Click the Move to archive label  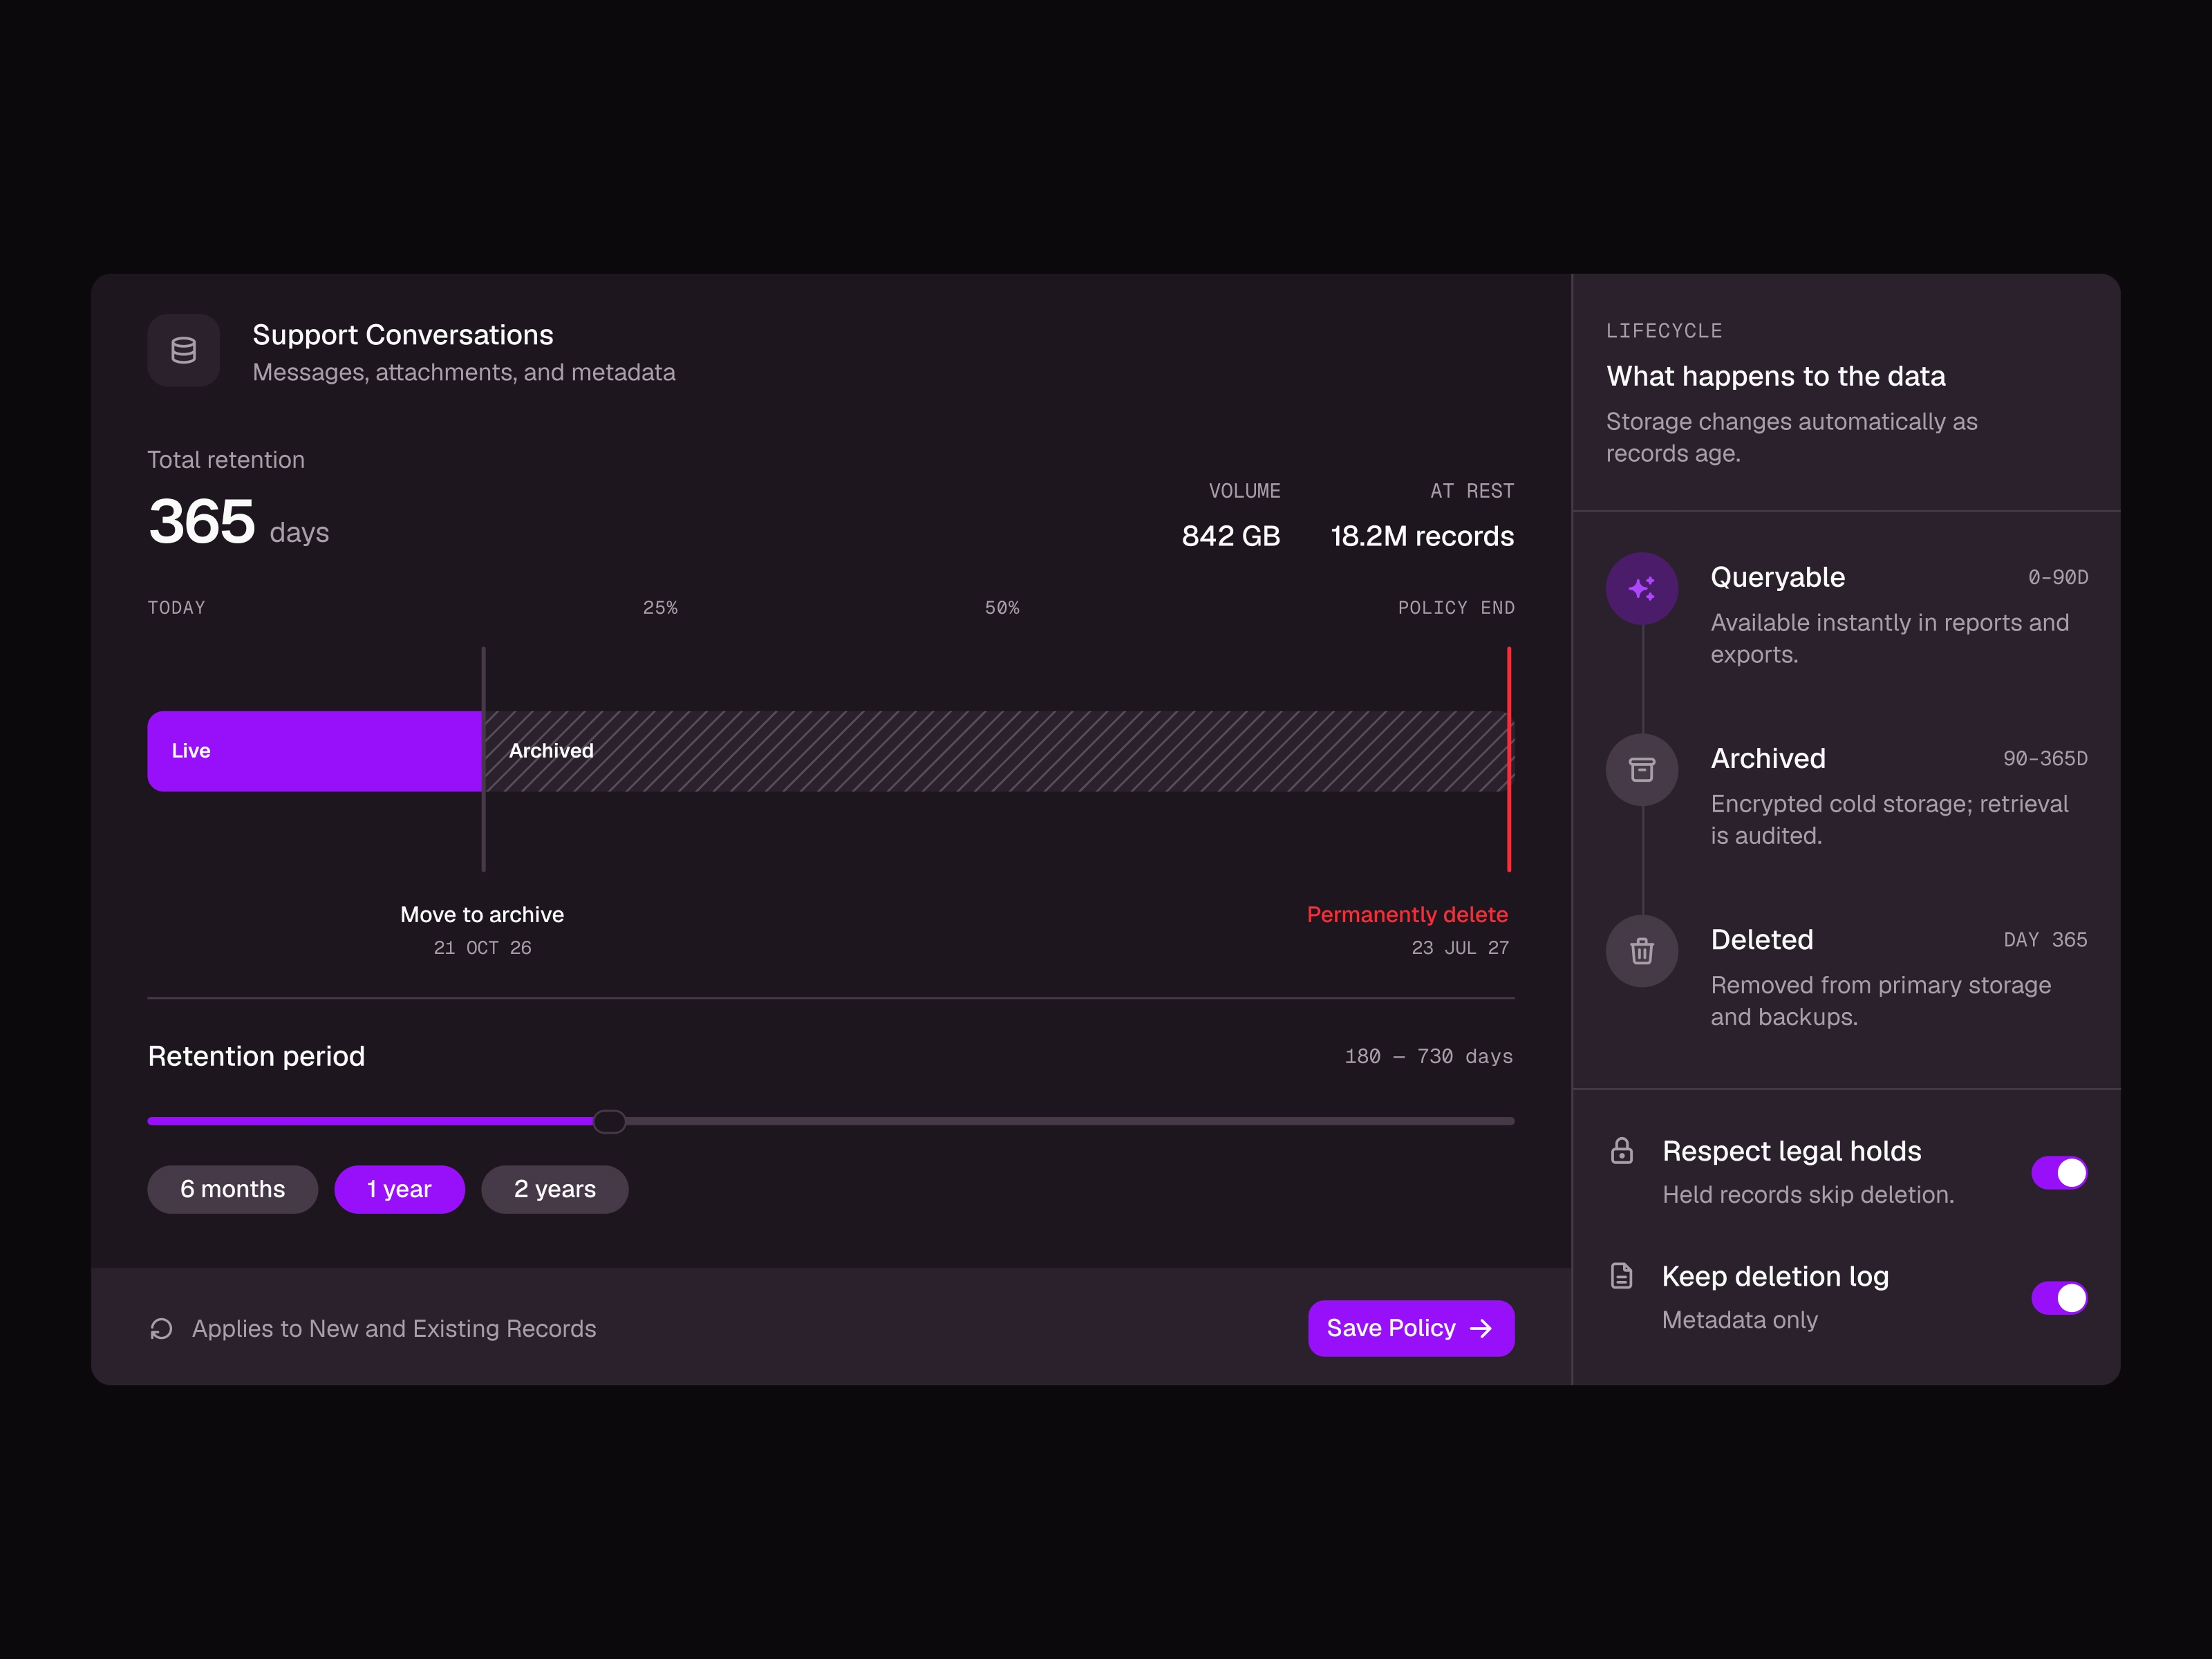482,915
